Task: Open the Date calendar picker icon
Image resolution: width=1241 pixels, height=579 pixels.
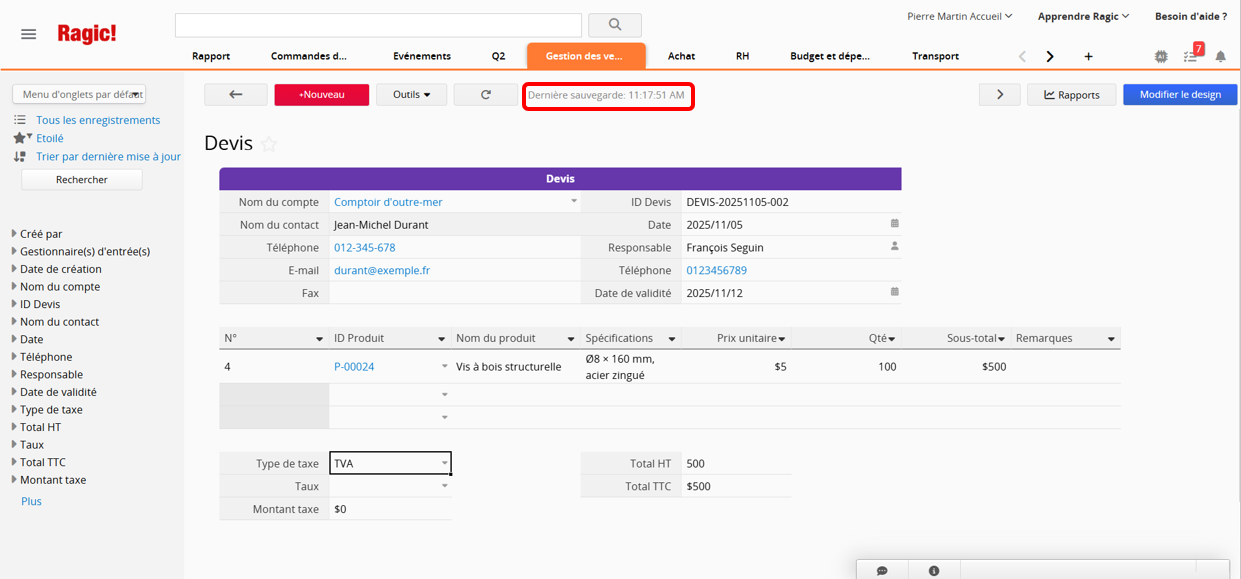Action: coord(894,224)
